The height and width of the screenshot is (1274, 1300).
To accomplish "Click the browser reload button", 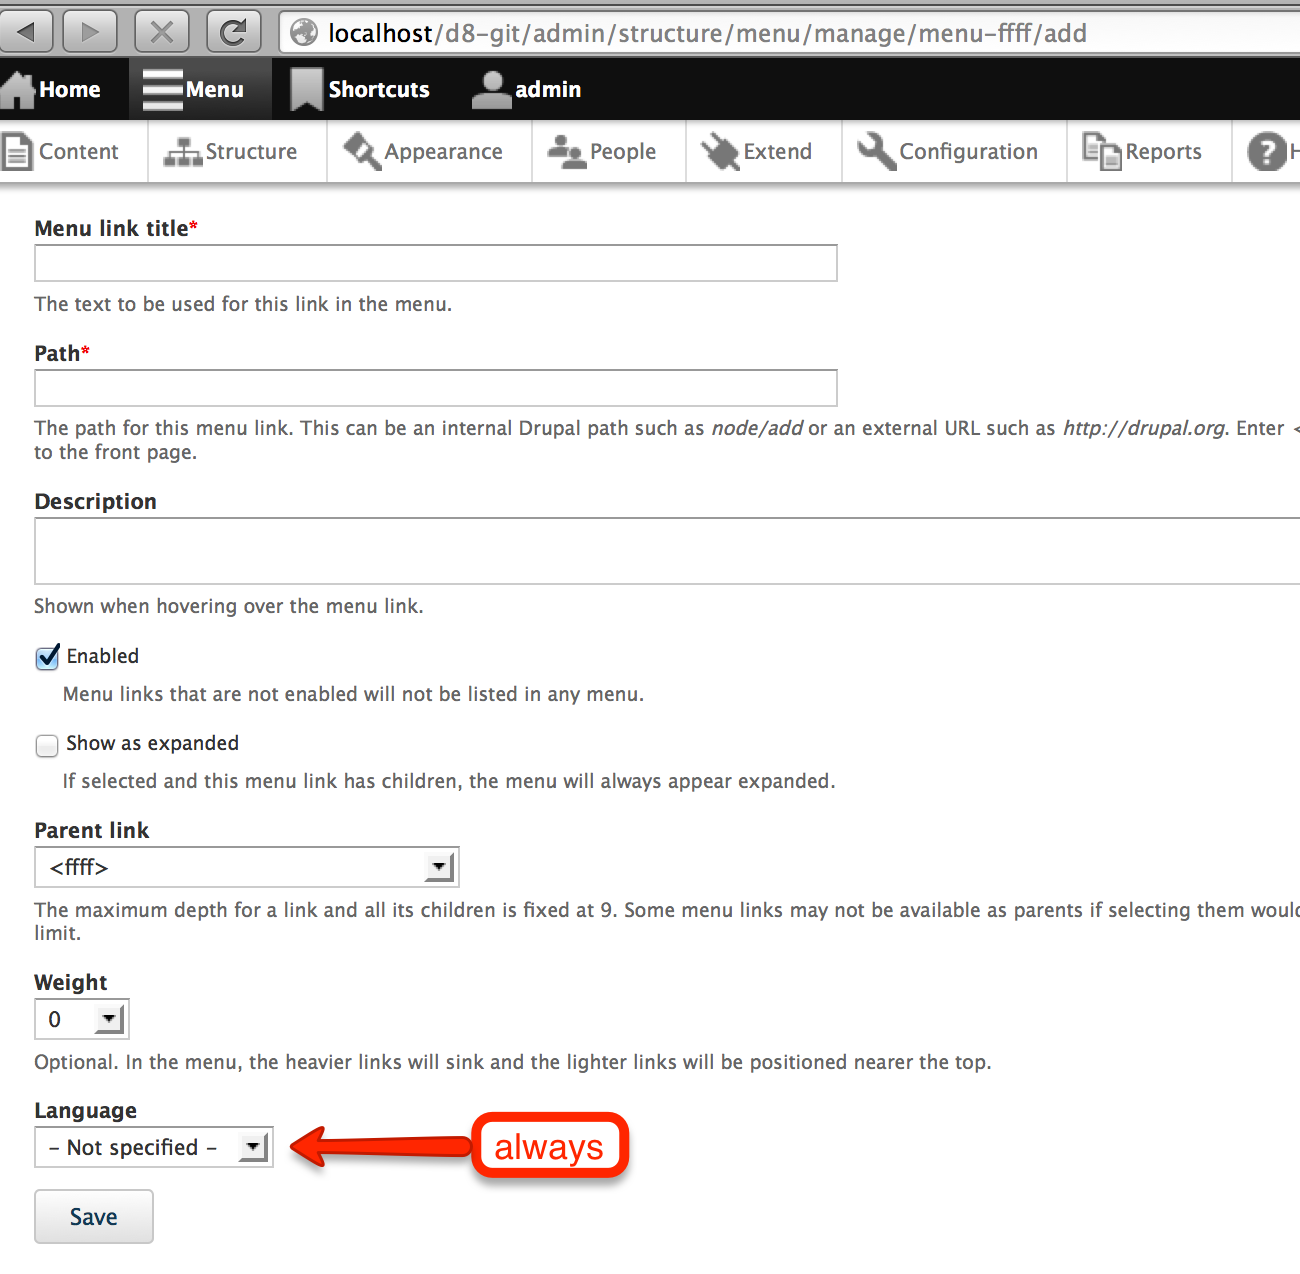I will click(233, 32).
